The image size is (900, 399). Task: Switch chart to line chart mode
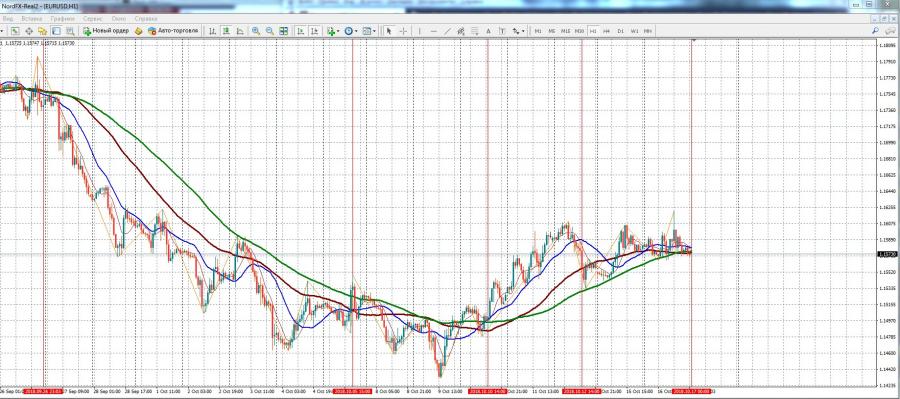(x=240, y=30)
